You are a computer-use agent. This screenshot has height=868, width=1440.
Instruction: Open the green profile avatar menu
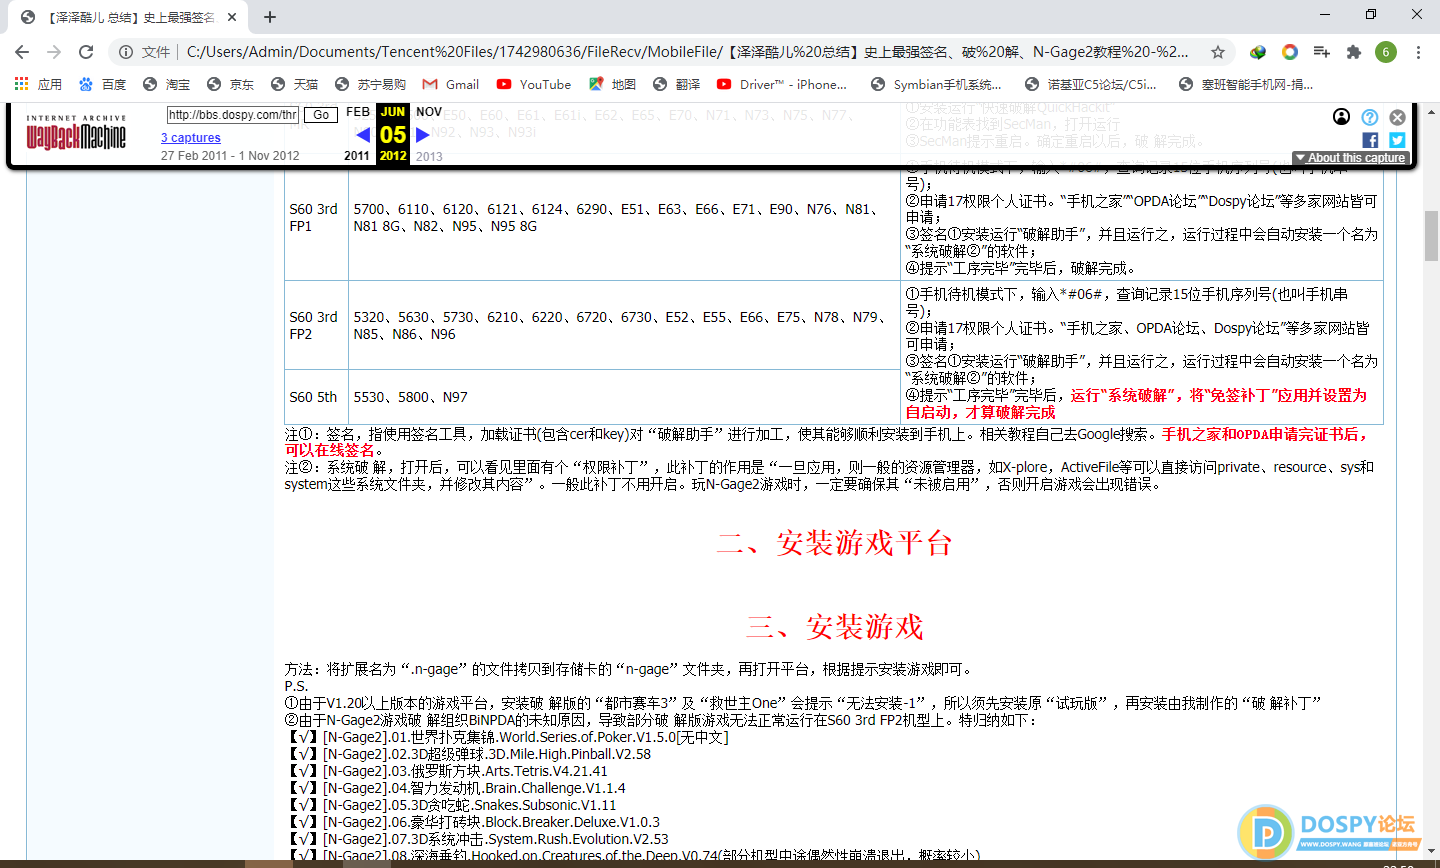pyautogui.click(x=1386, y=52)
